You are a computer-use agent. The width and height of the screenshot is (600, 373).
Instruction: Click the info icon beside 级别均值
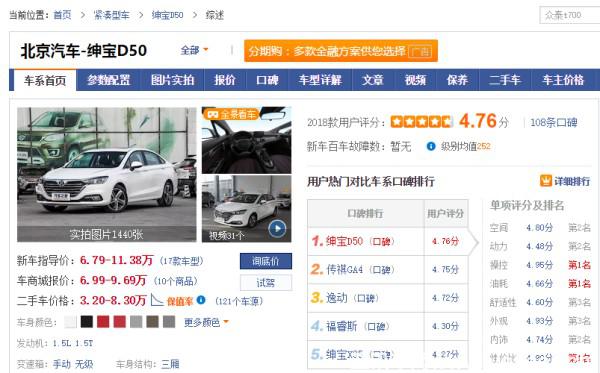431,146
